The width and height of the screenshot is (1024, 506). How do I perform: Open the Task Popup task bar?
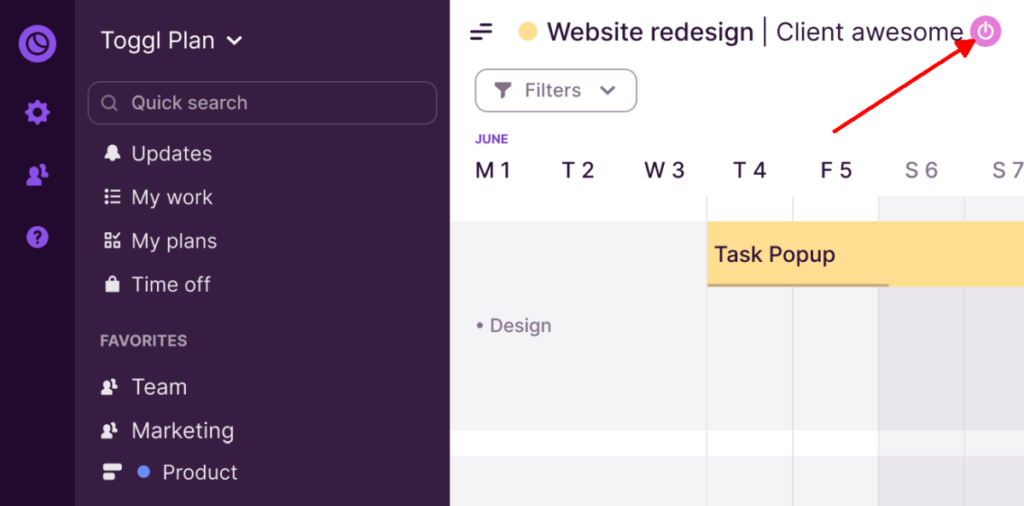(x=865, y=254)
